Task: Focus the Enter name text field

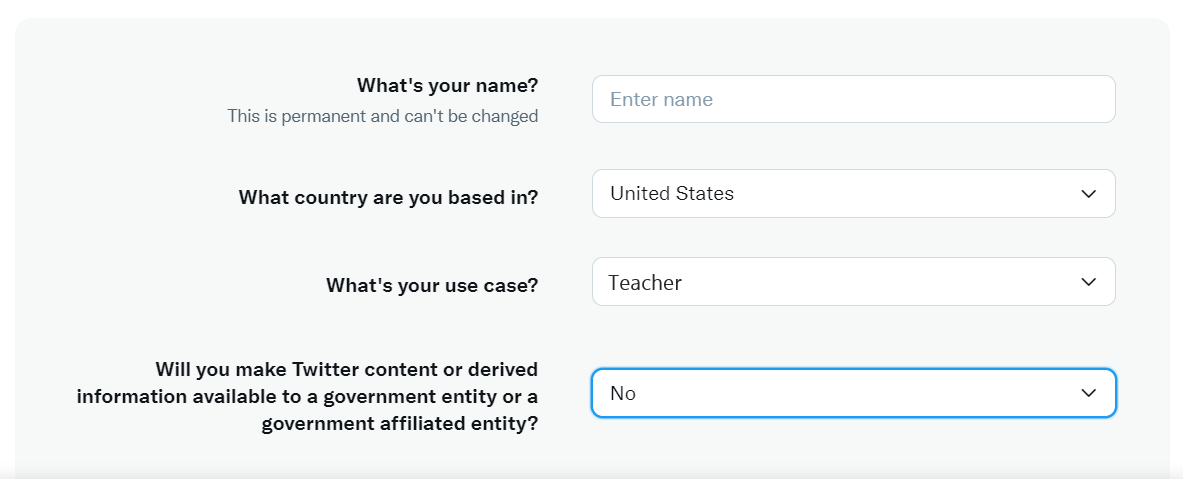Action: coord(853,99)
